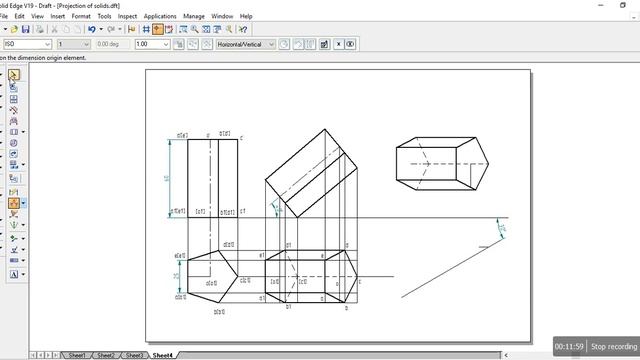640x360 pixels.
Task: Open the ISO dimension style dropdown
Action: tap(27, 44)
